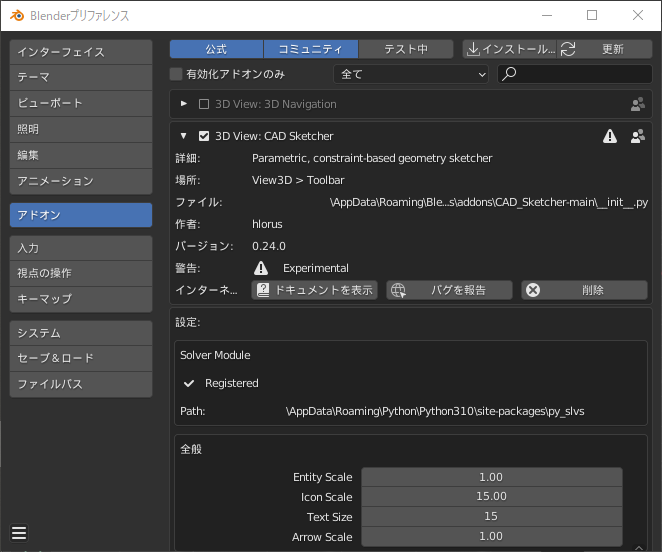Click the バグを報告 button
This screenshot has height=552, width=662.
(449, 290)
